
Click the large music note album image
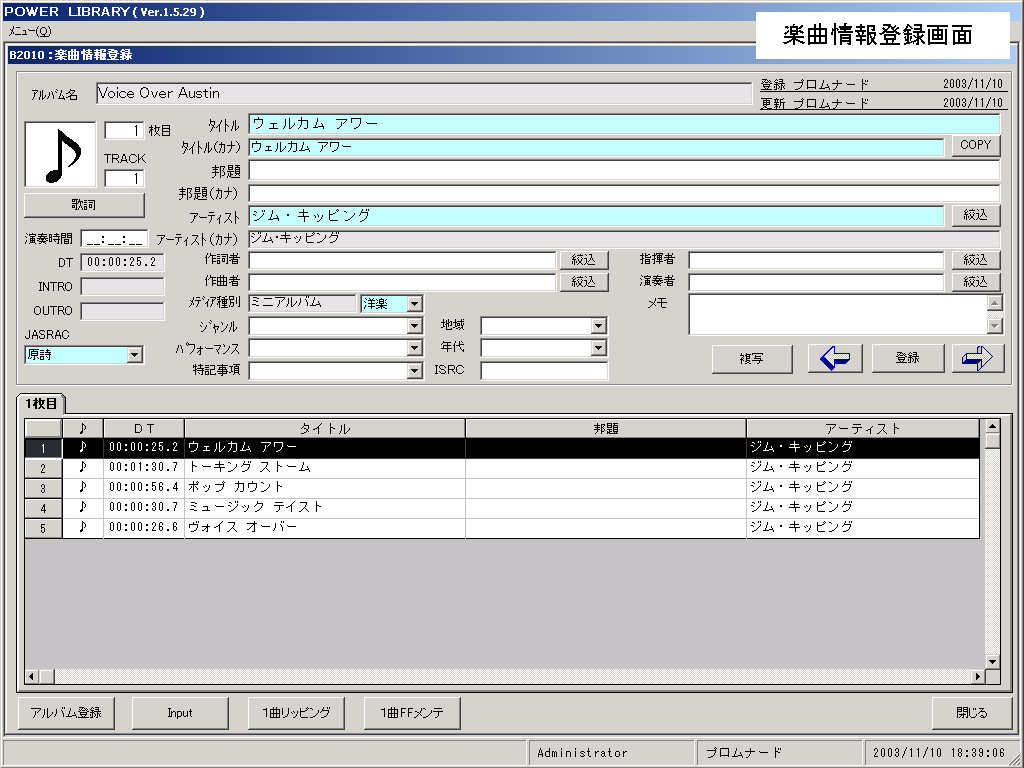(x=60, y=155)
